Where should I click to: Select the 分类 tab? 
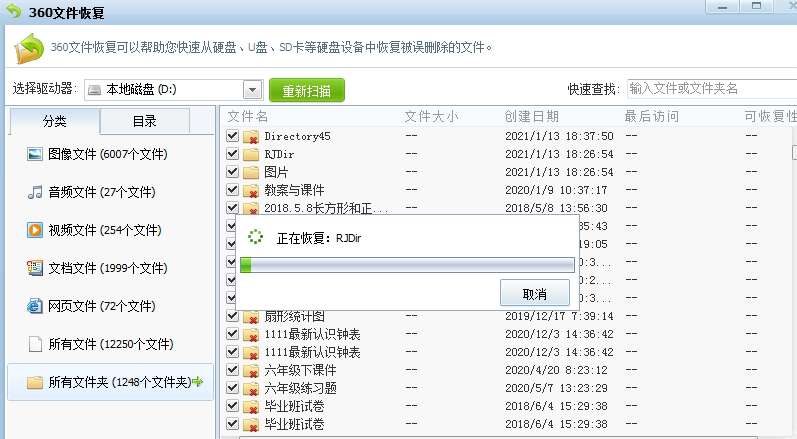point(55,121)
